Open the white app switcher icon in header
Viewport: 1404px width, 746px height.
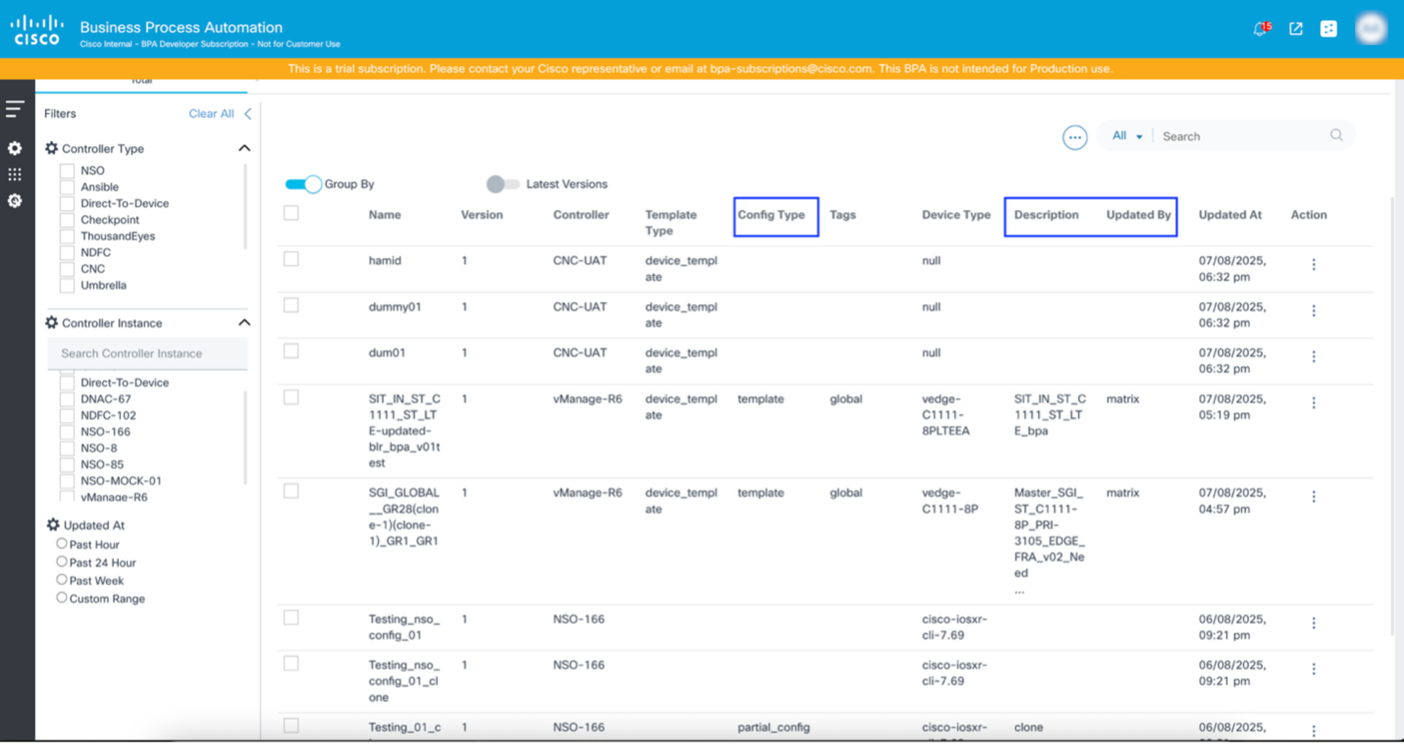(1329, 29)
